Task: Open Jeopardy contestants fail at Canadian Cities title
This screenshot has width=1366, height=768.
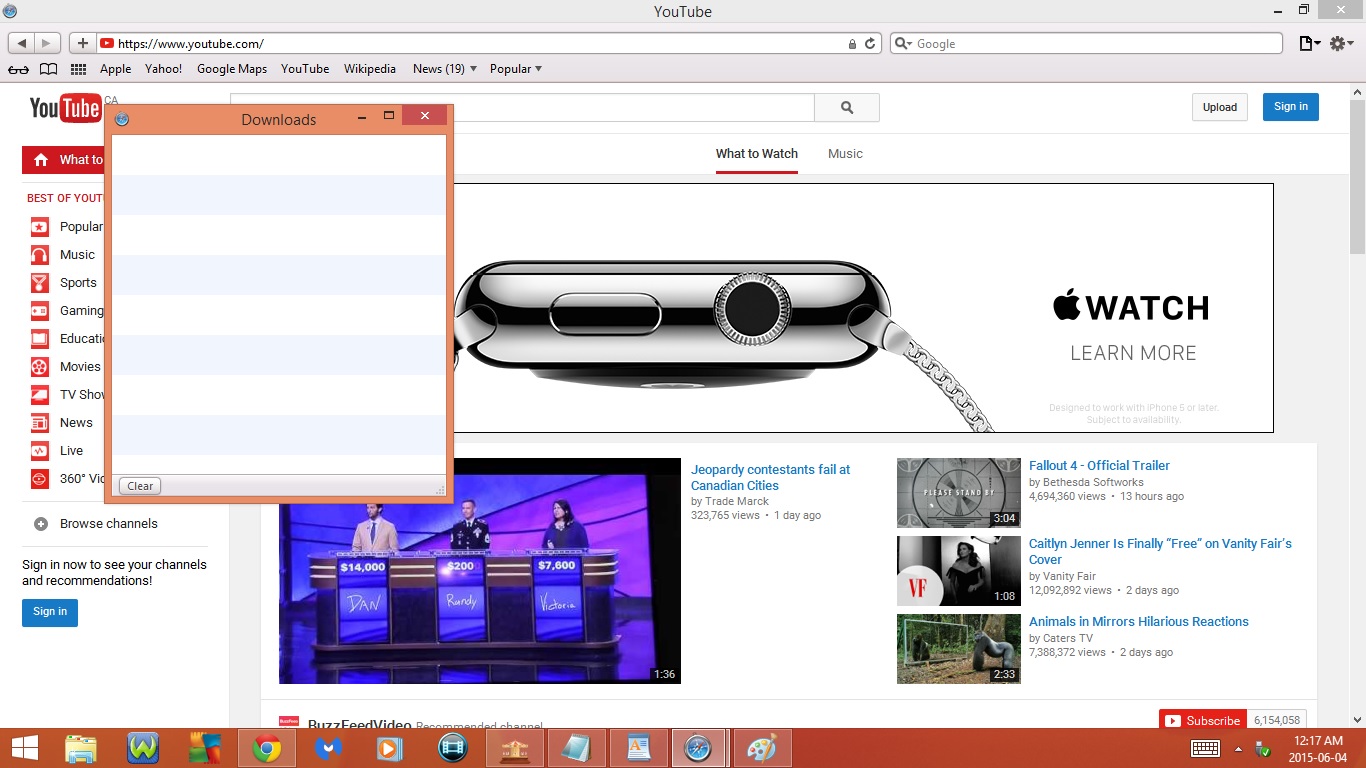Action: (771, 477)
